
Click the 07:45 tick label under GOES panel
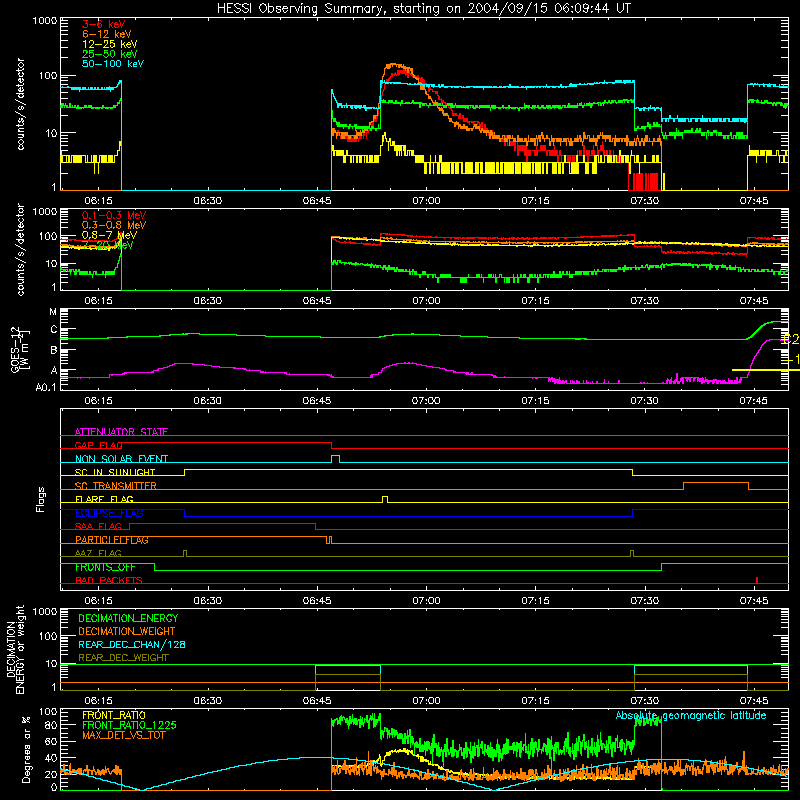[754, 401]
